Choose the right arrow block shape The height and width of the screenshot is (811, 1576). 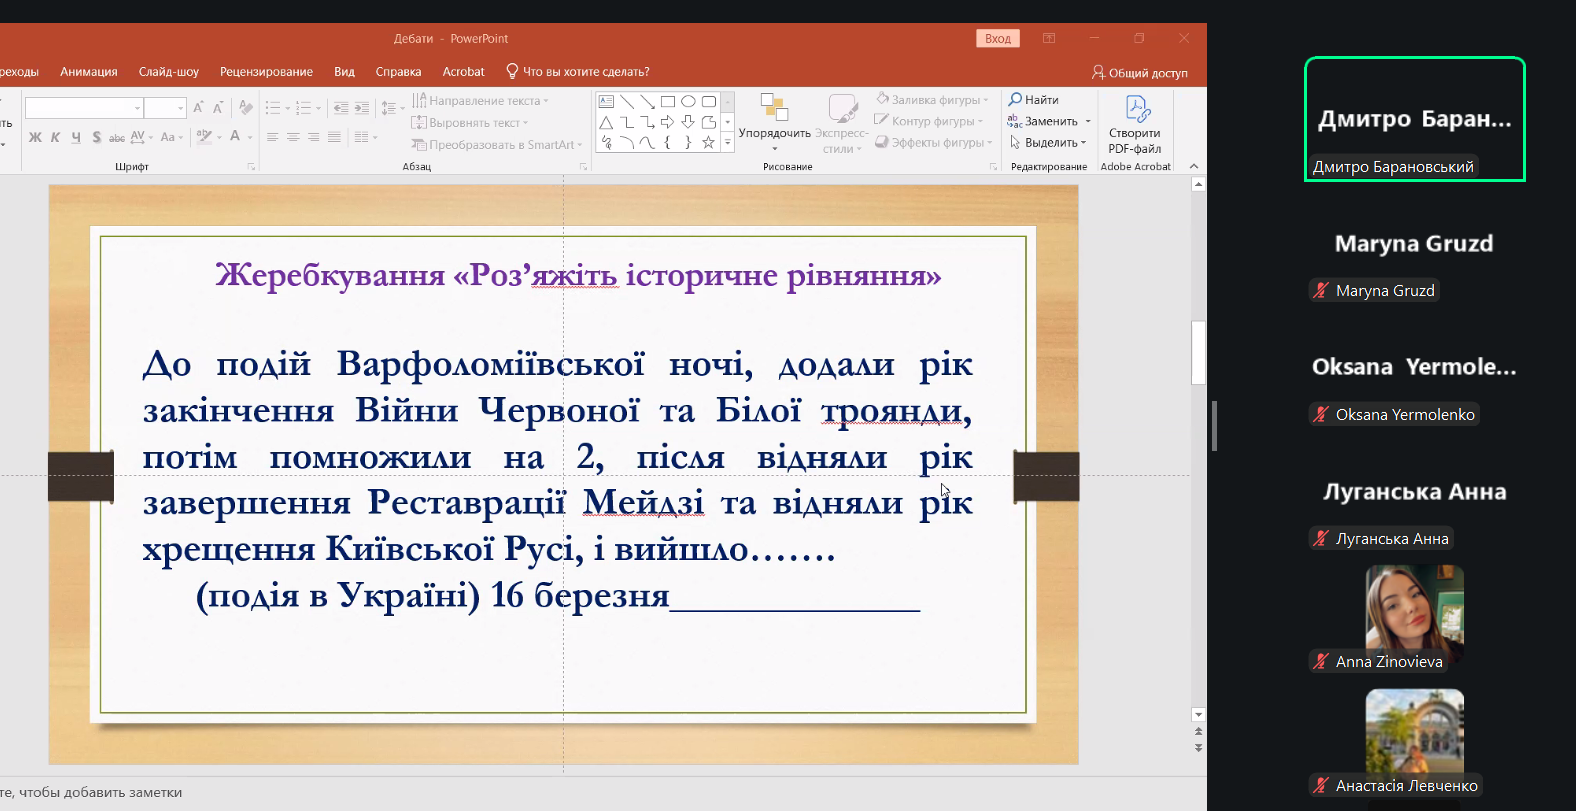tap(667, 122)
